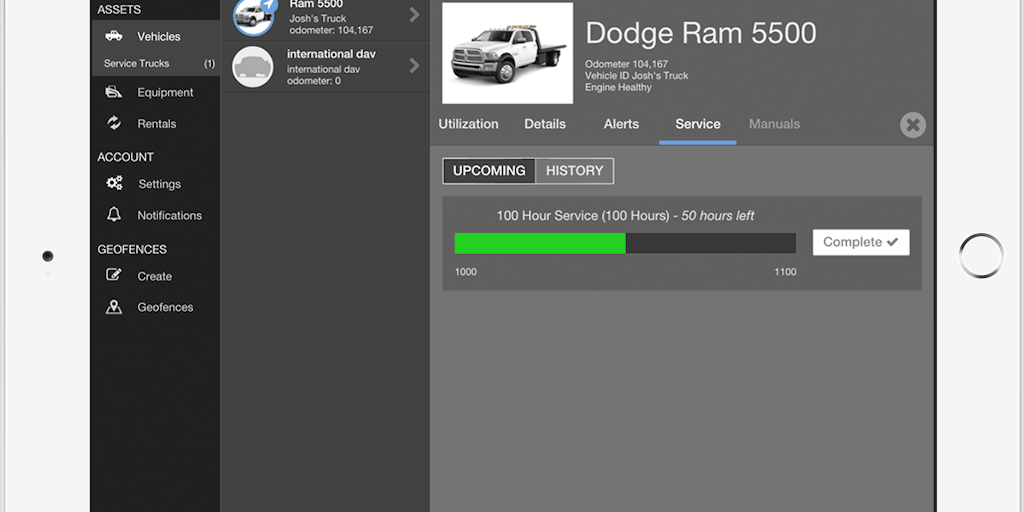The width and height of the screenshot is (1024, 512).
Task: Open the Create geofence label
Action: pyautogui.click(x=155, y=276)
